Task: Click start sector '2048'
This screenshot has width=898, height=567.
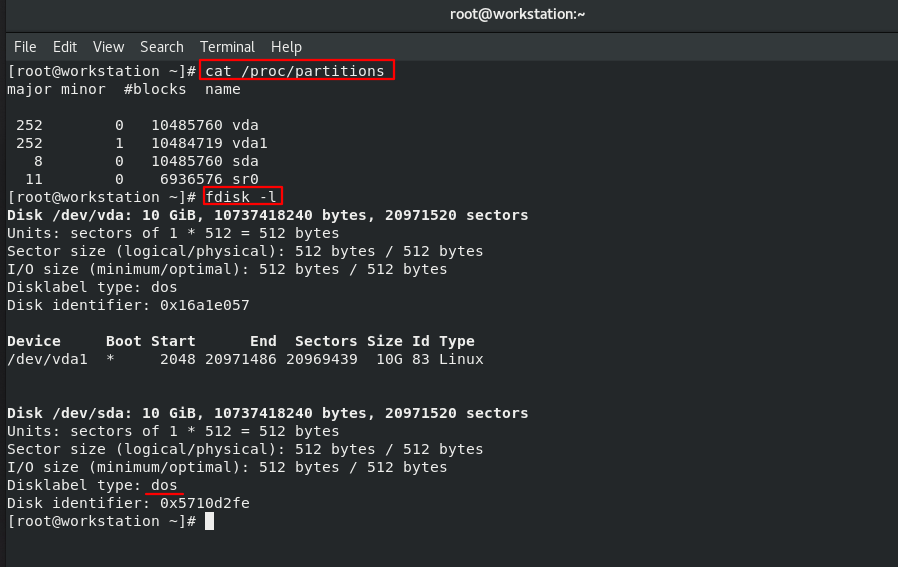Action: 178,359
